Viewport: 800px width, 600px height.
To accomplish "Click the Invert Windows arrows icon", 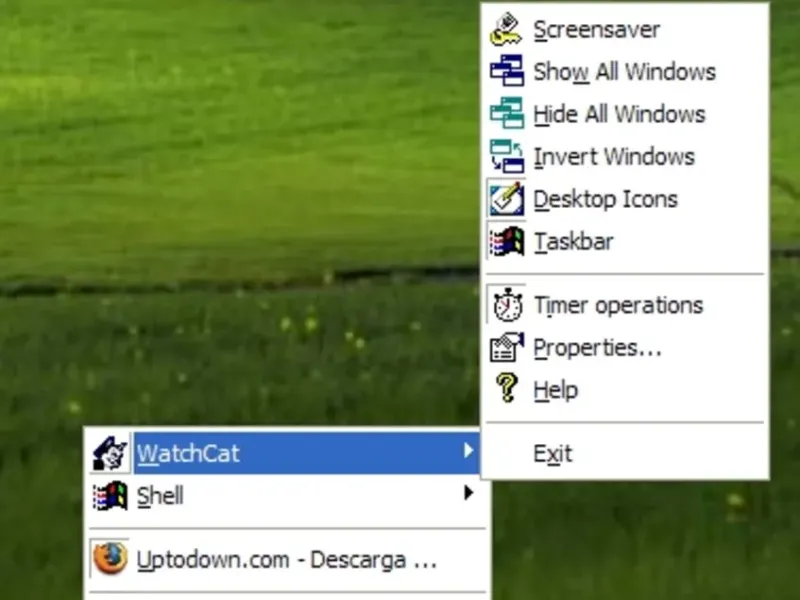I will (506, 156).
